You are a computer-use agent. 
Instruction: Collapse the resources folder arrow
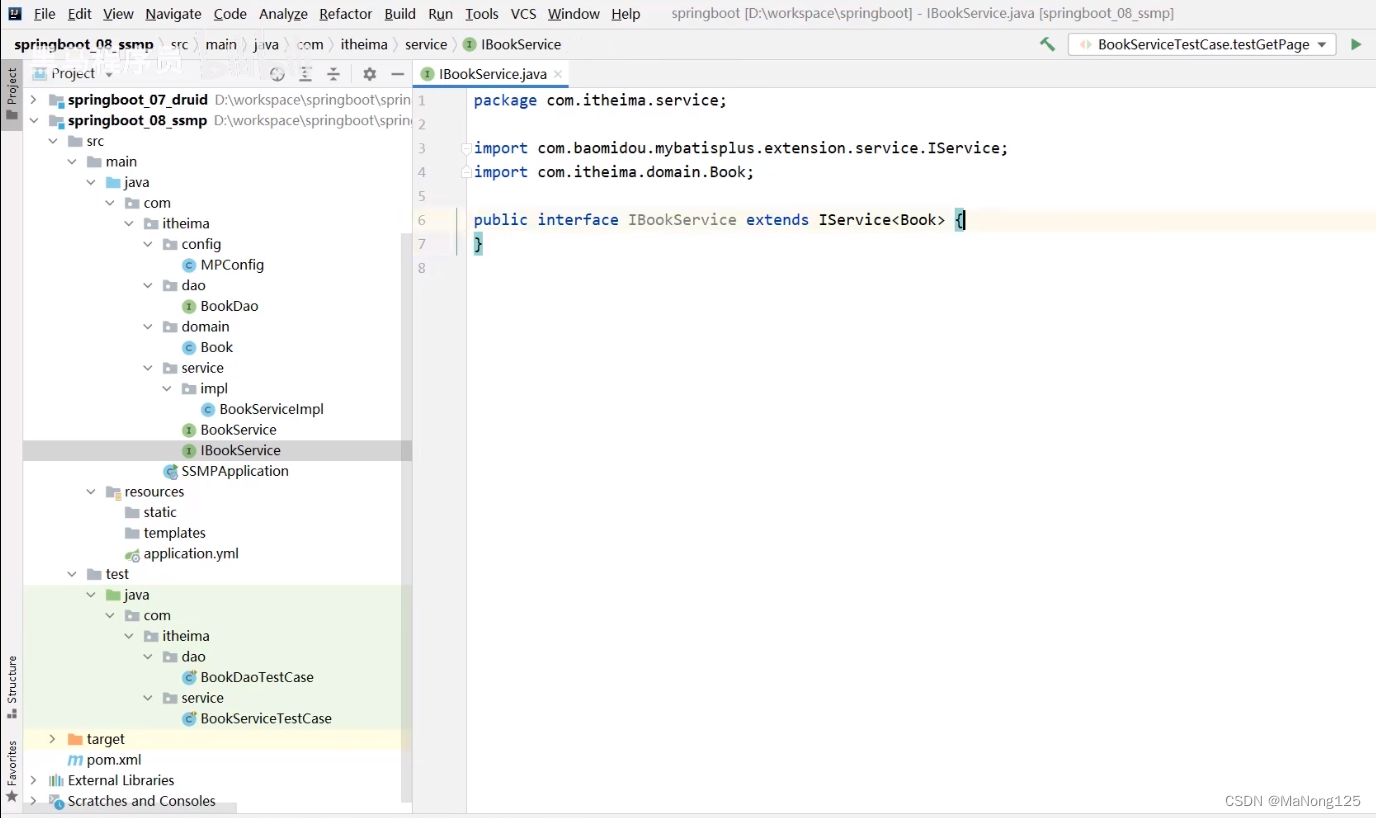click(91, 492)
